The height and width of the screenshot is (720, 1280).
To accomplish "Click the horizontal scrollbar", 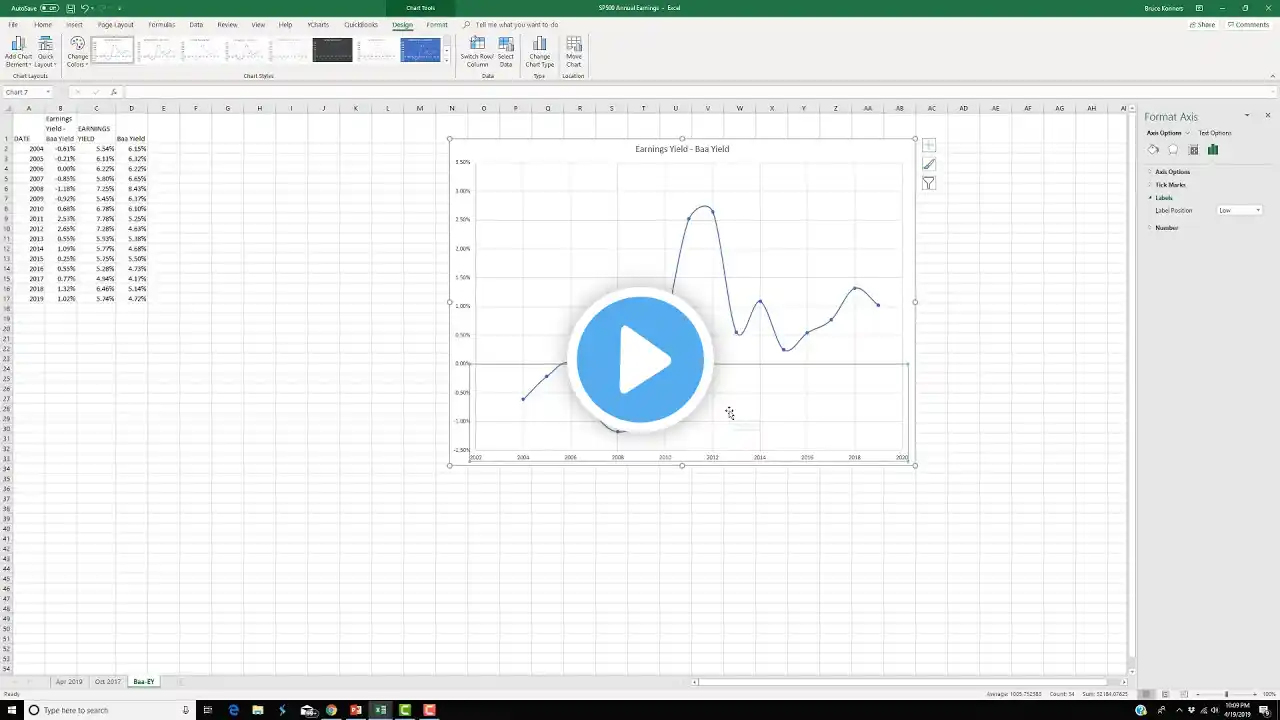I will pyautogui.click(x=910, y=682).
